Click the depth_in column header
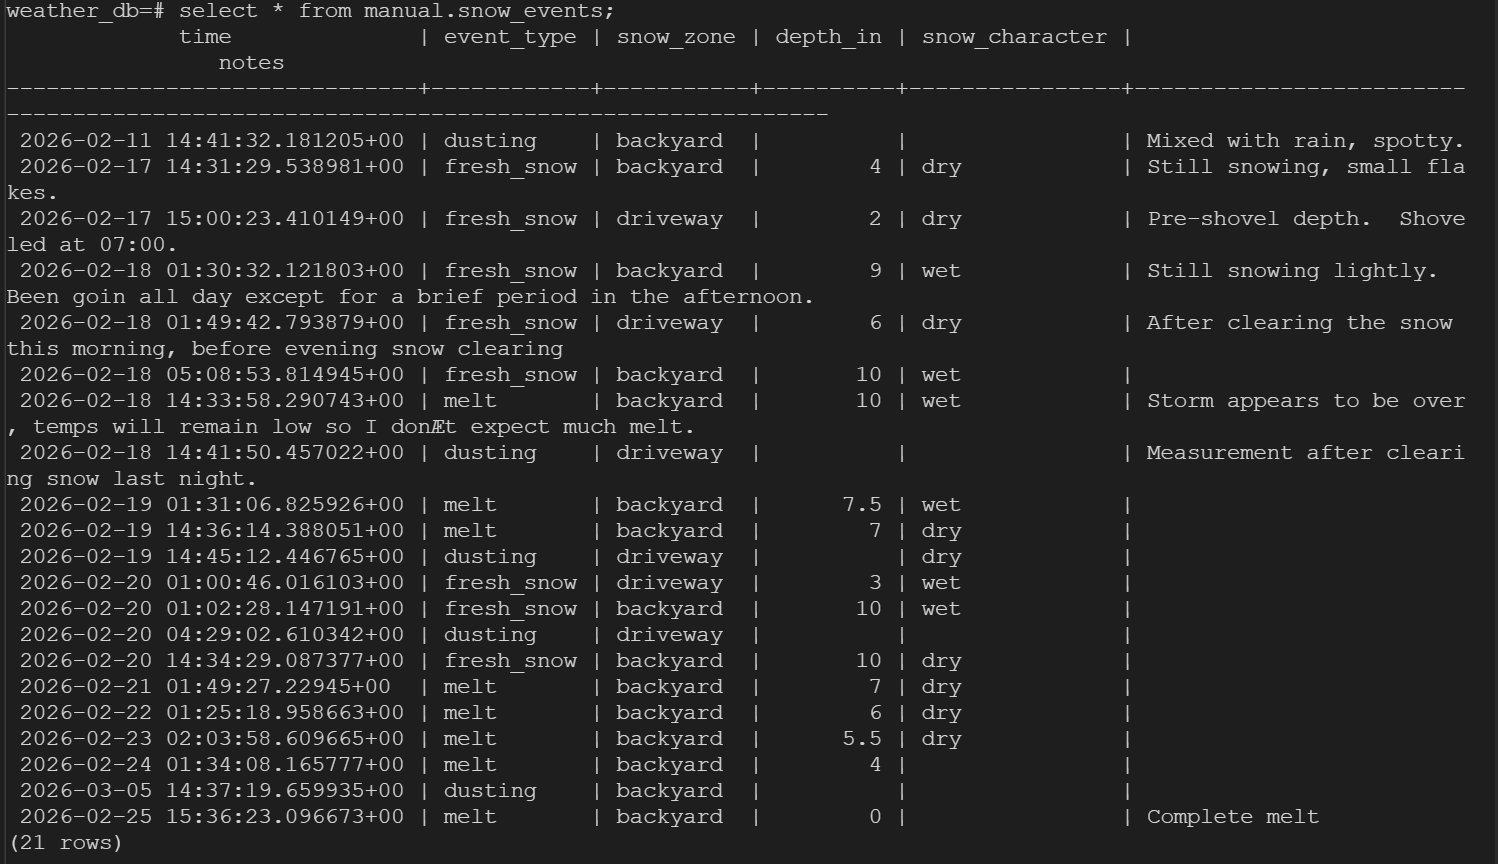This screenshot has width=1498, height=864. pyautogui.click(x=828, y=37)
